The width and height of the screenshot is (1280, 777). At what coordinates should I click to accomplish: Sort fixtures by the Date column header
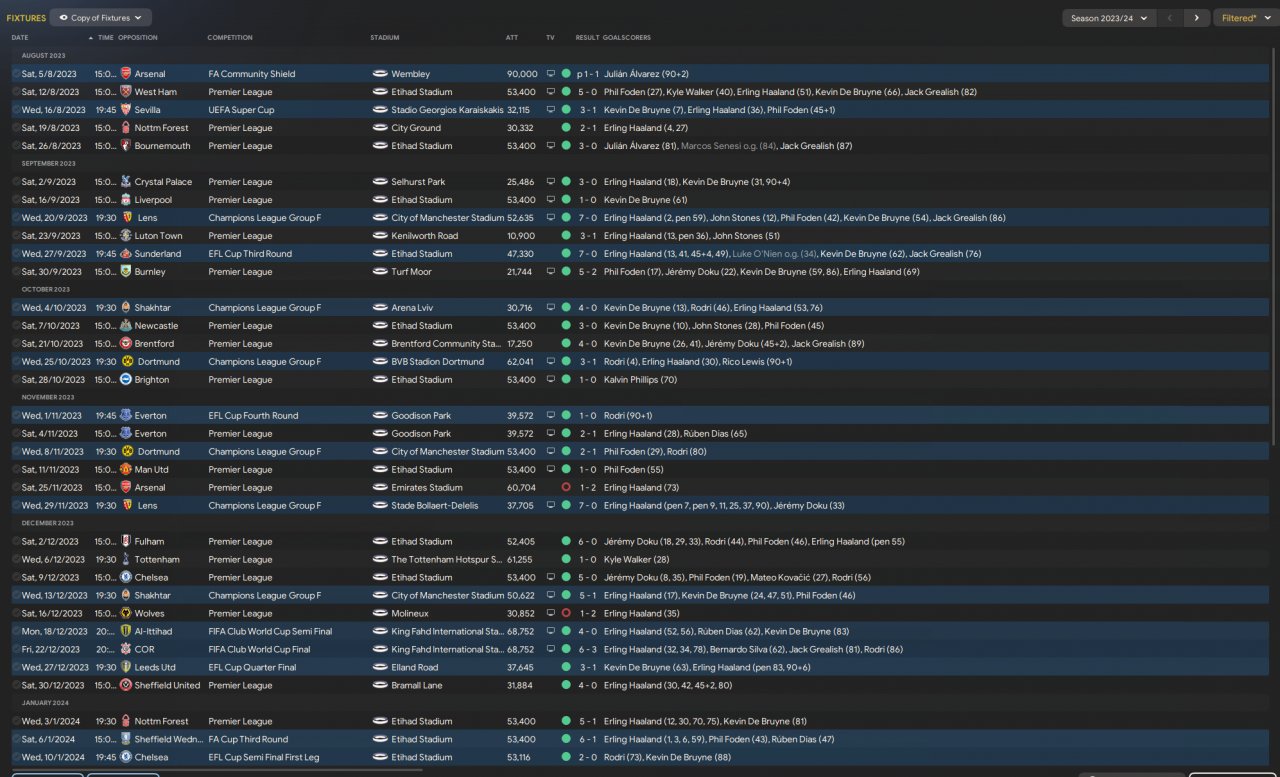point(20,38)
